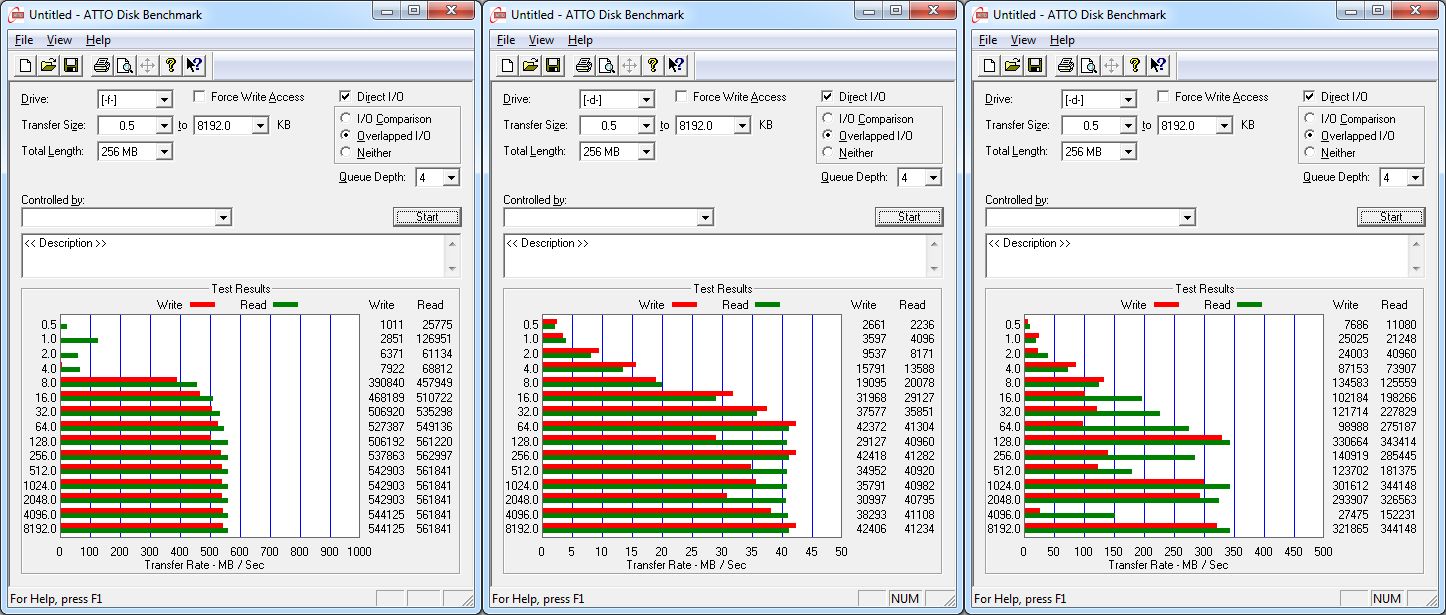
Task: Click Save floppy icon in left window
Action: click(x=71, y=66)
